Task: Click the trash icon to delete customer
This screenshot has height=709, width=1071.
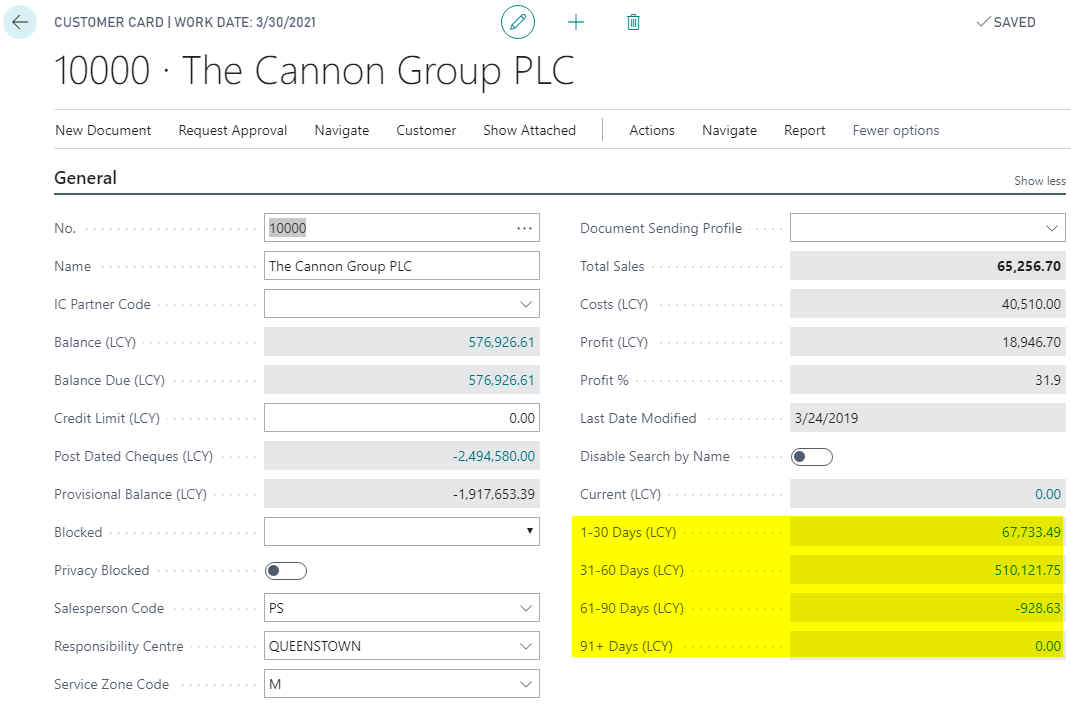Action: click(633, 21)
